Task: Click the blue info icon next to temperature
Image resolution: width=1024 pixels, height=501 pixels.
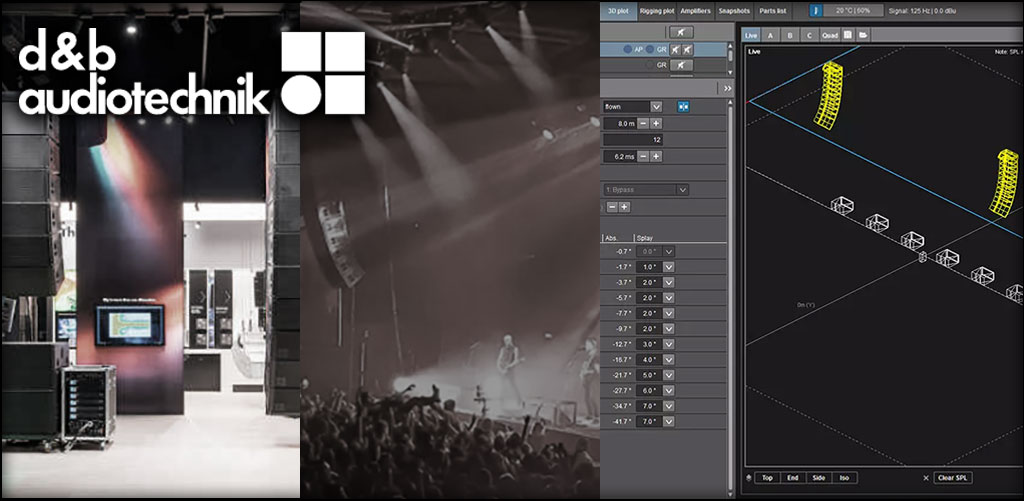Action: tap(816, 11)
